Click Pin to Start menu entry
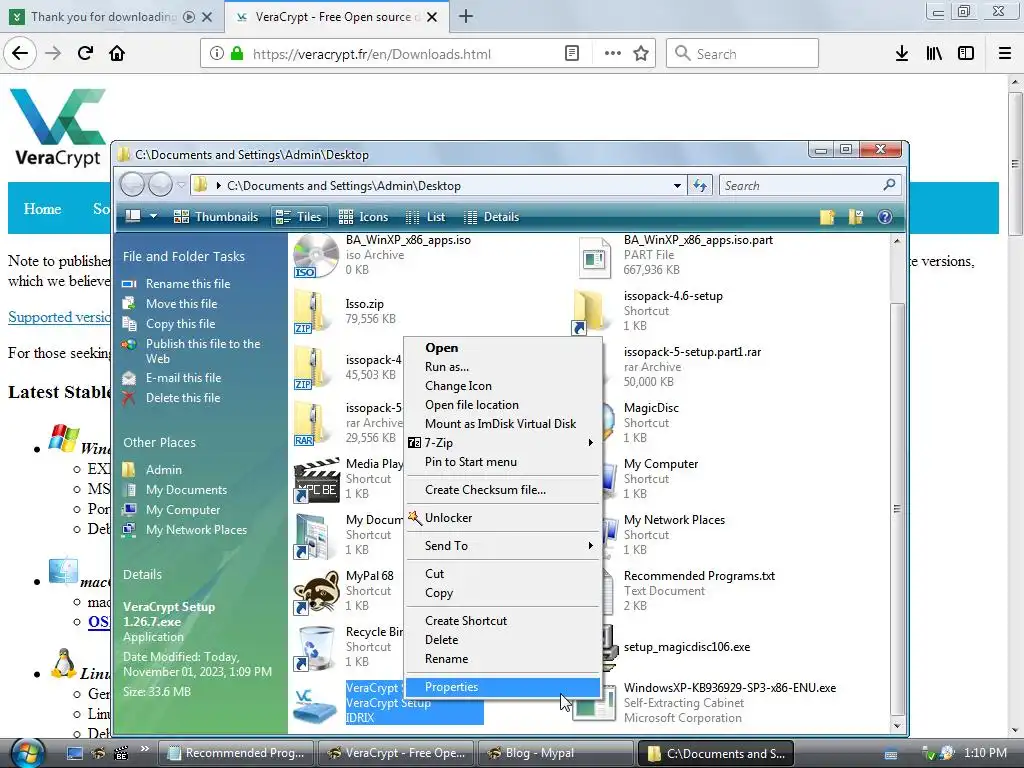The image size is (1024, 768). (502, 462)
